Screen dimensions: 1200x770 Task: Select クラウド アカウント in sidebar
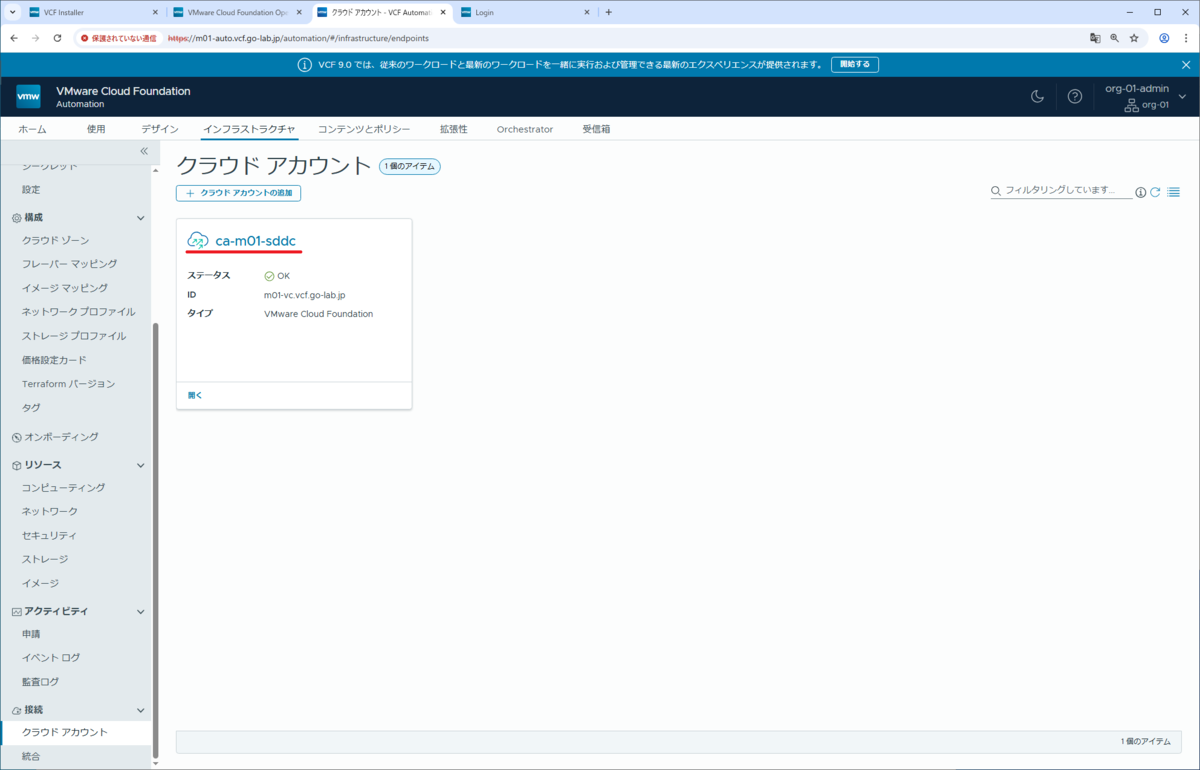[x=65, y=732]
